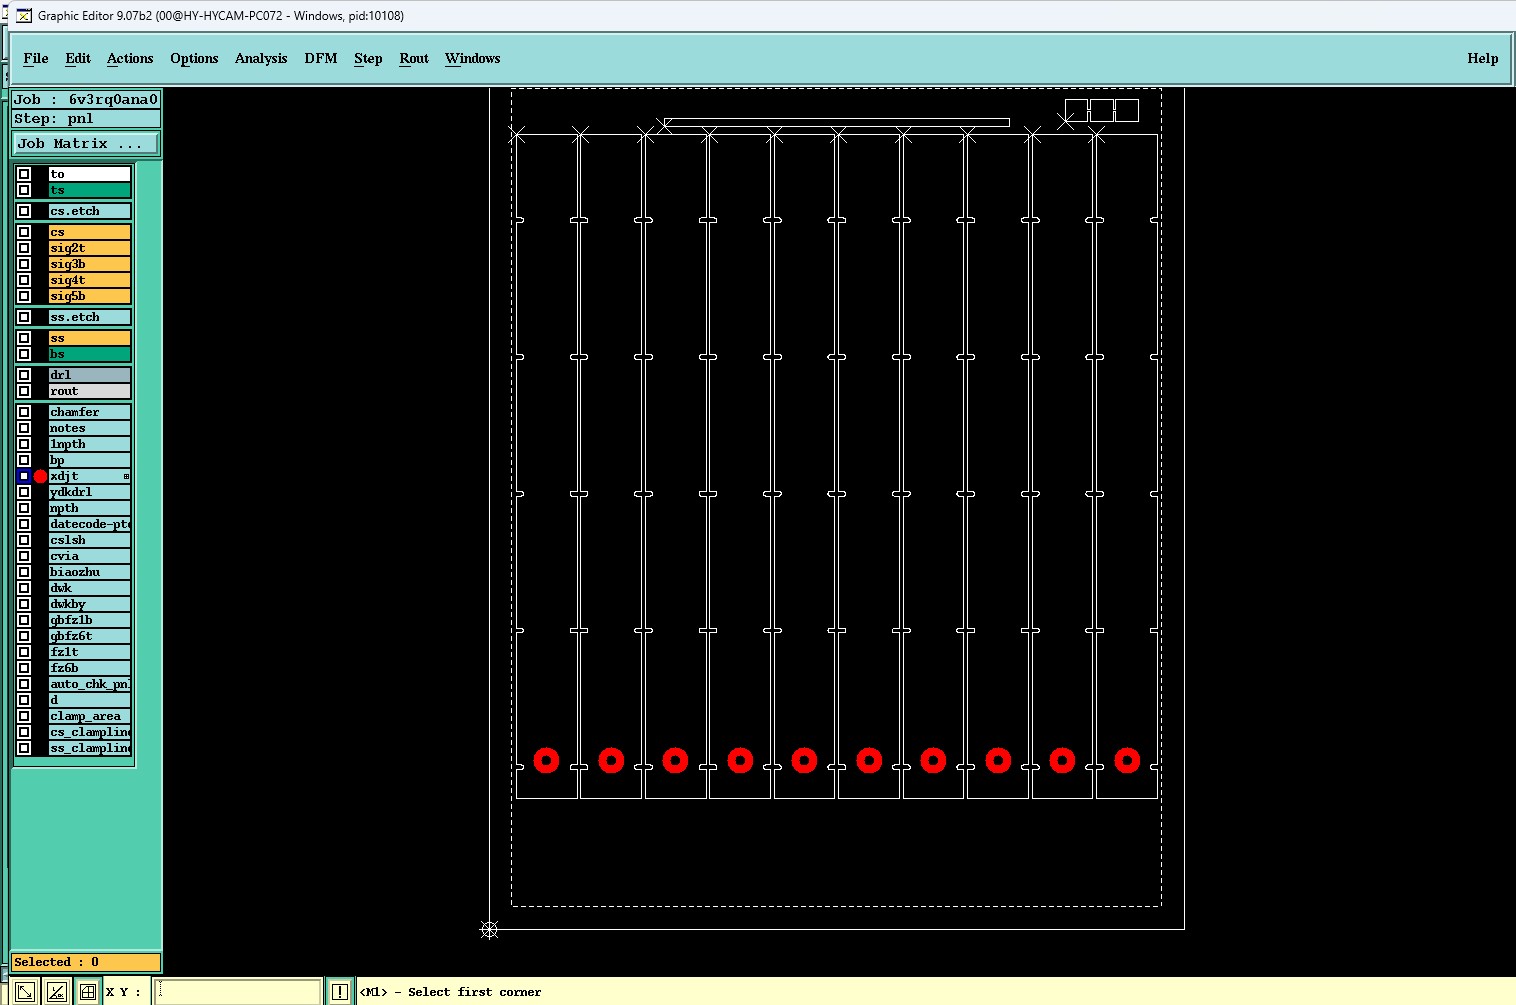
Task: Open the File menu
Action: 36,58
